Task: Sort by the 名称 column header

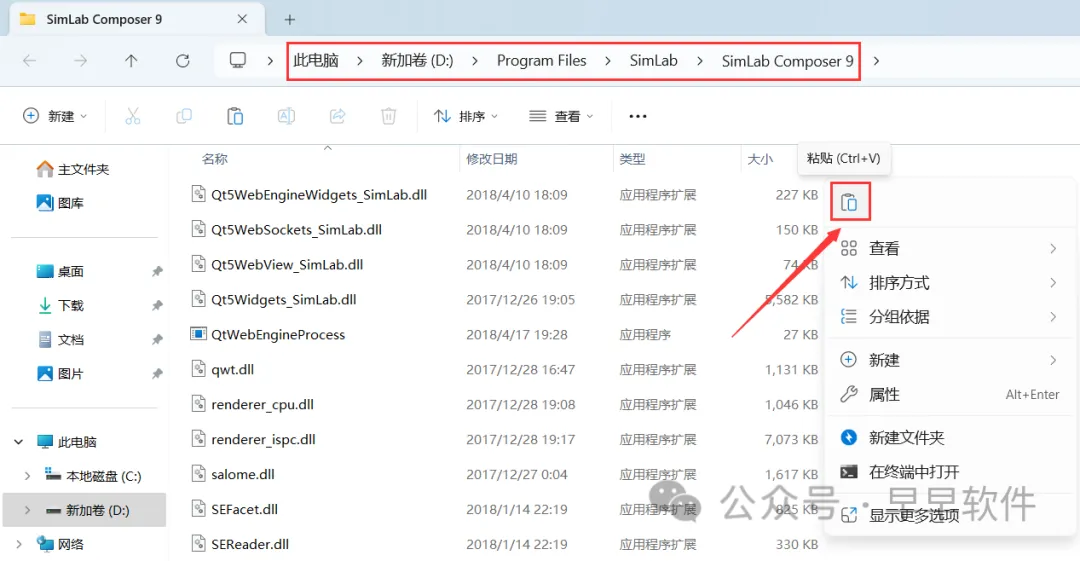Action: pyautogui.click(x=215, y=159)
